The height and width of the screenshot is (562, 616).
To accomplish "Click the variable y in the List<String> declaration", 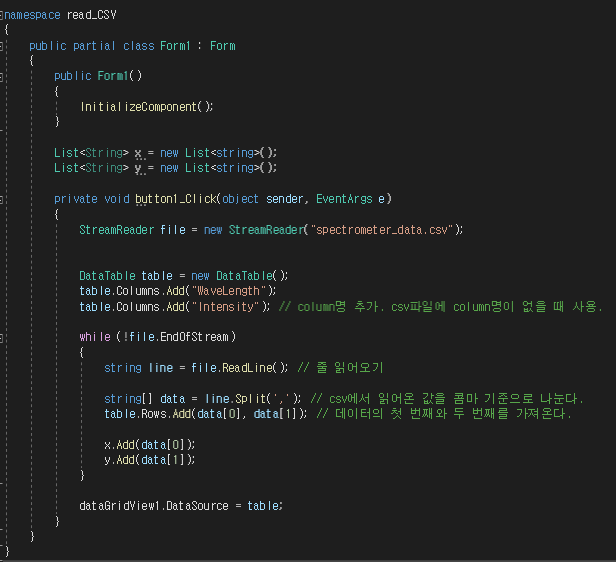I will click(138, 168).
